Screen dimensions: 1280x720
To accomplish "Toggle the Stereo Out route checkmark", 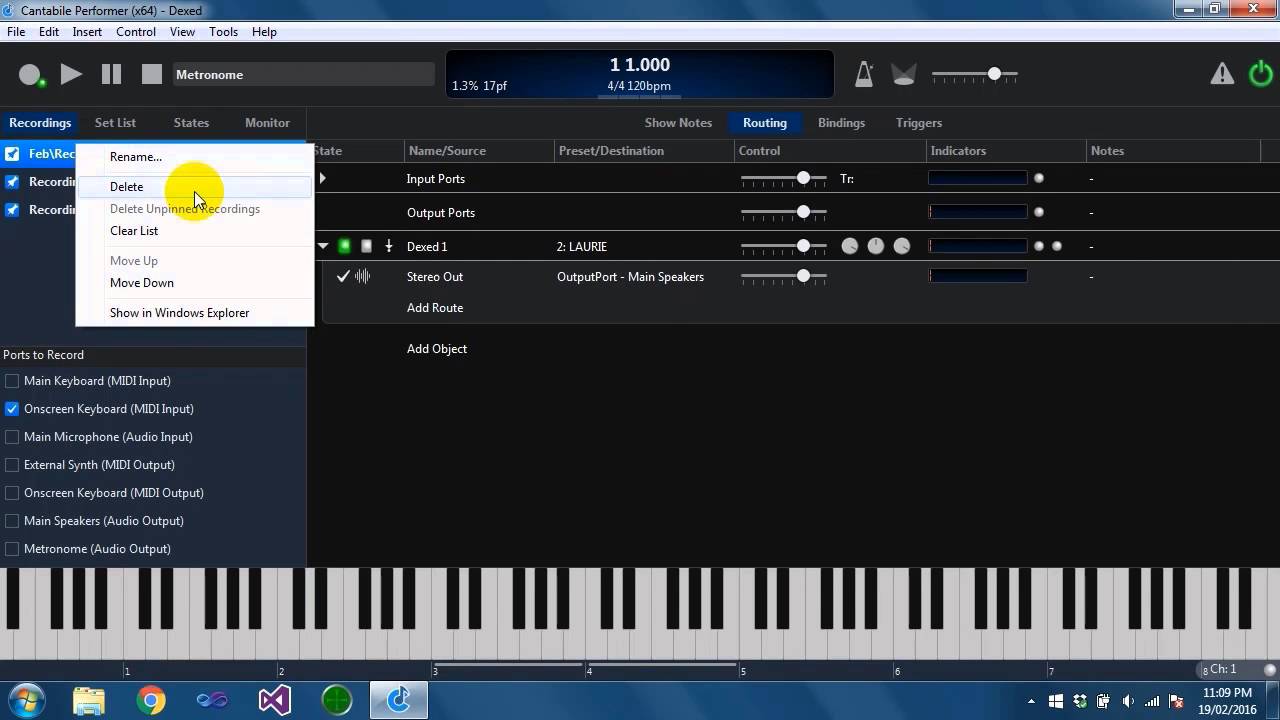I will [343, 277].
